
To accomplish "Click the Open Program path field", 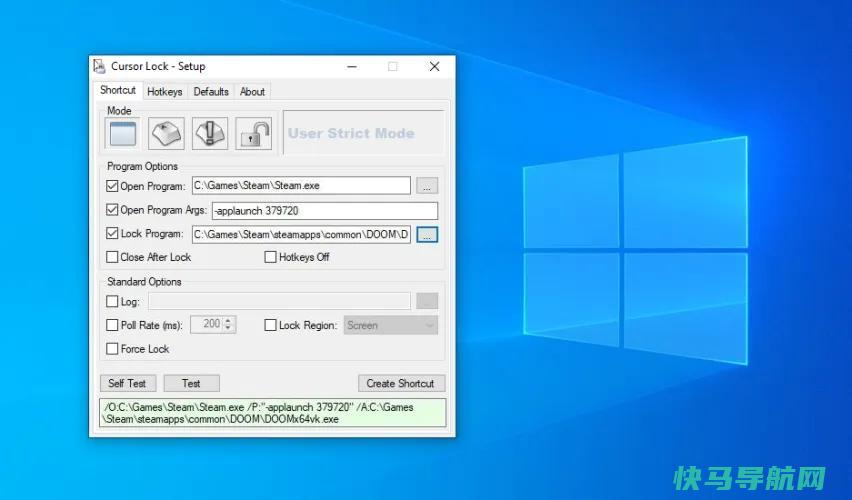I will click(x=301, y=185).
